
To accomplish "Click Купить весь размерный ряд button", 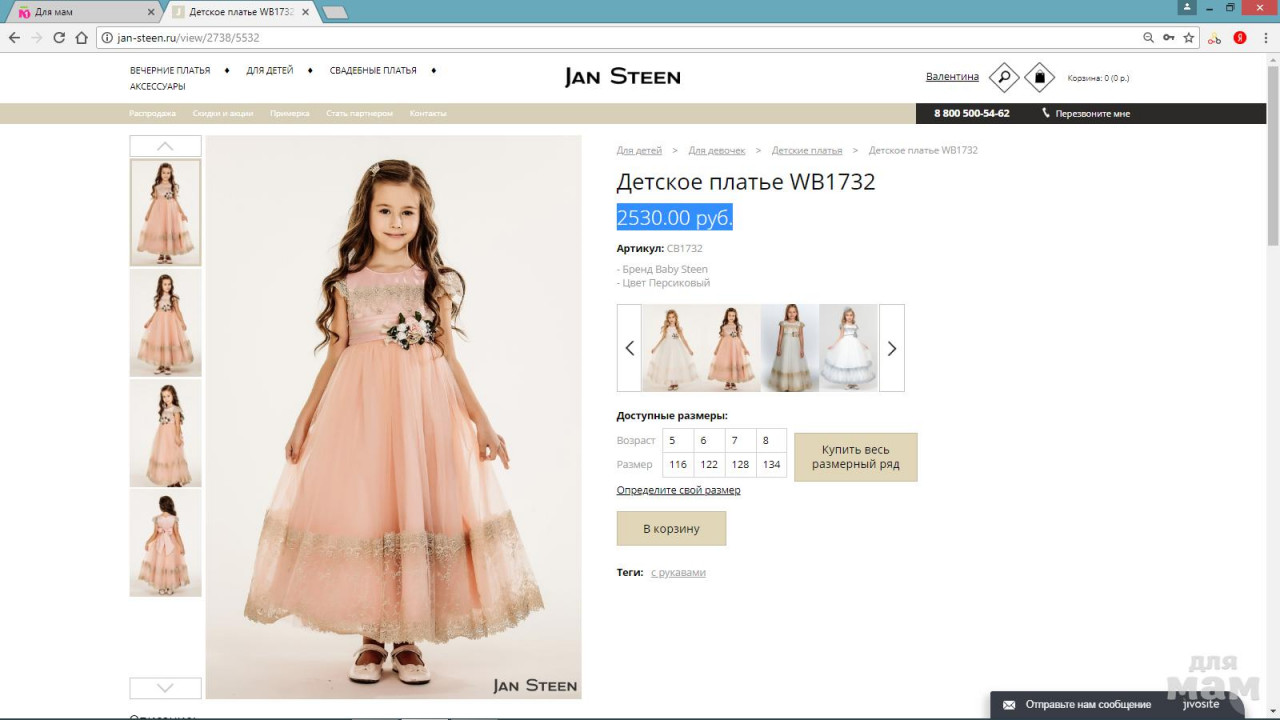I will coord(855,457).
